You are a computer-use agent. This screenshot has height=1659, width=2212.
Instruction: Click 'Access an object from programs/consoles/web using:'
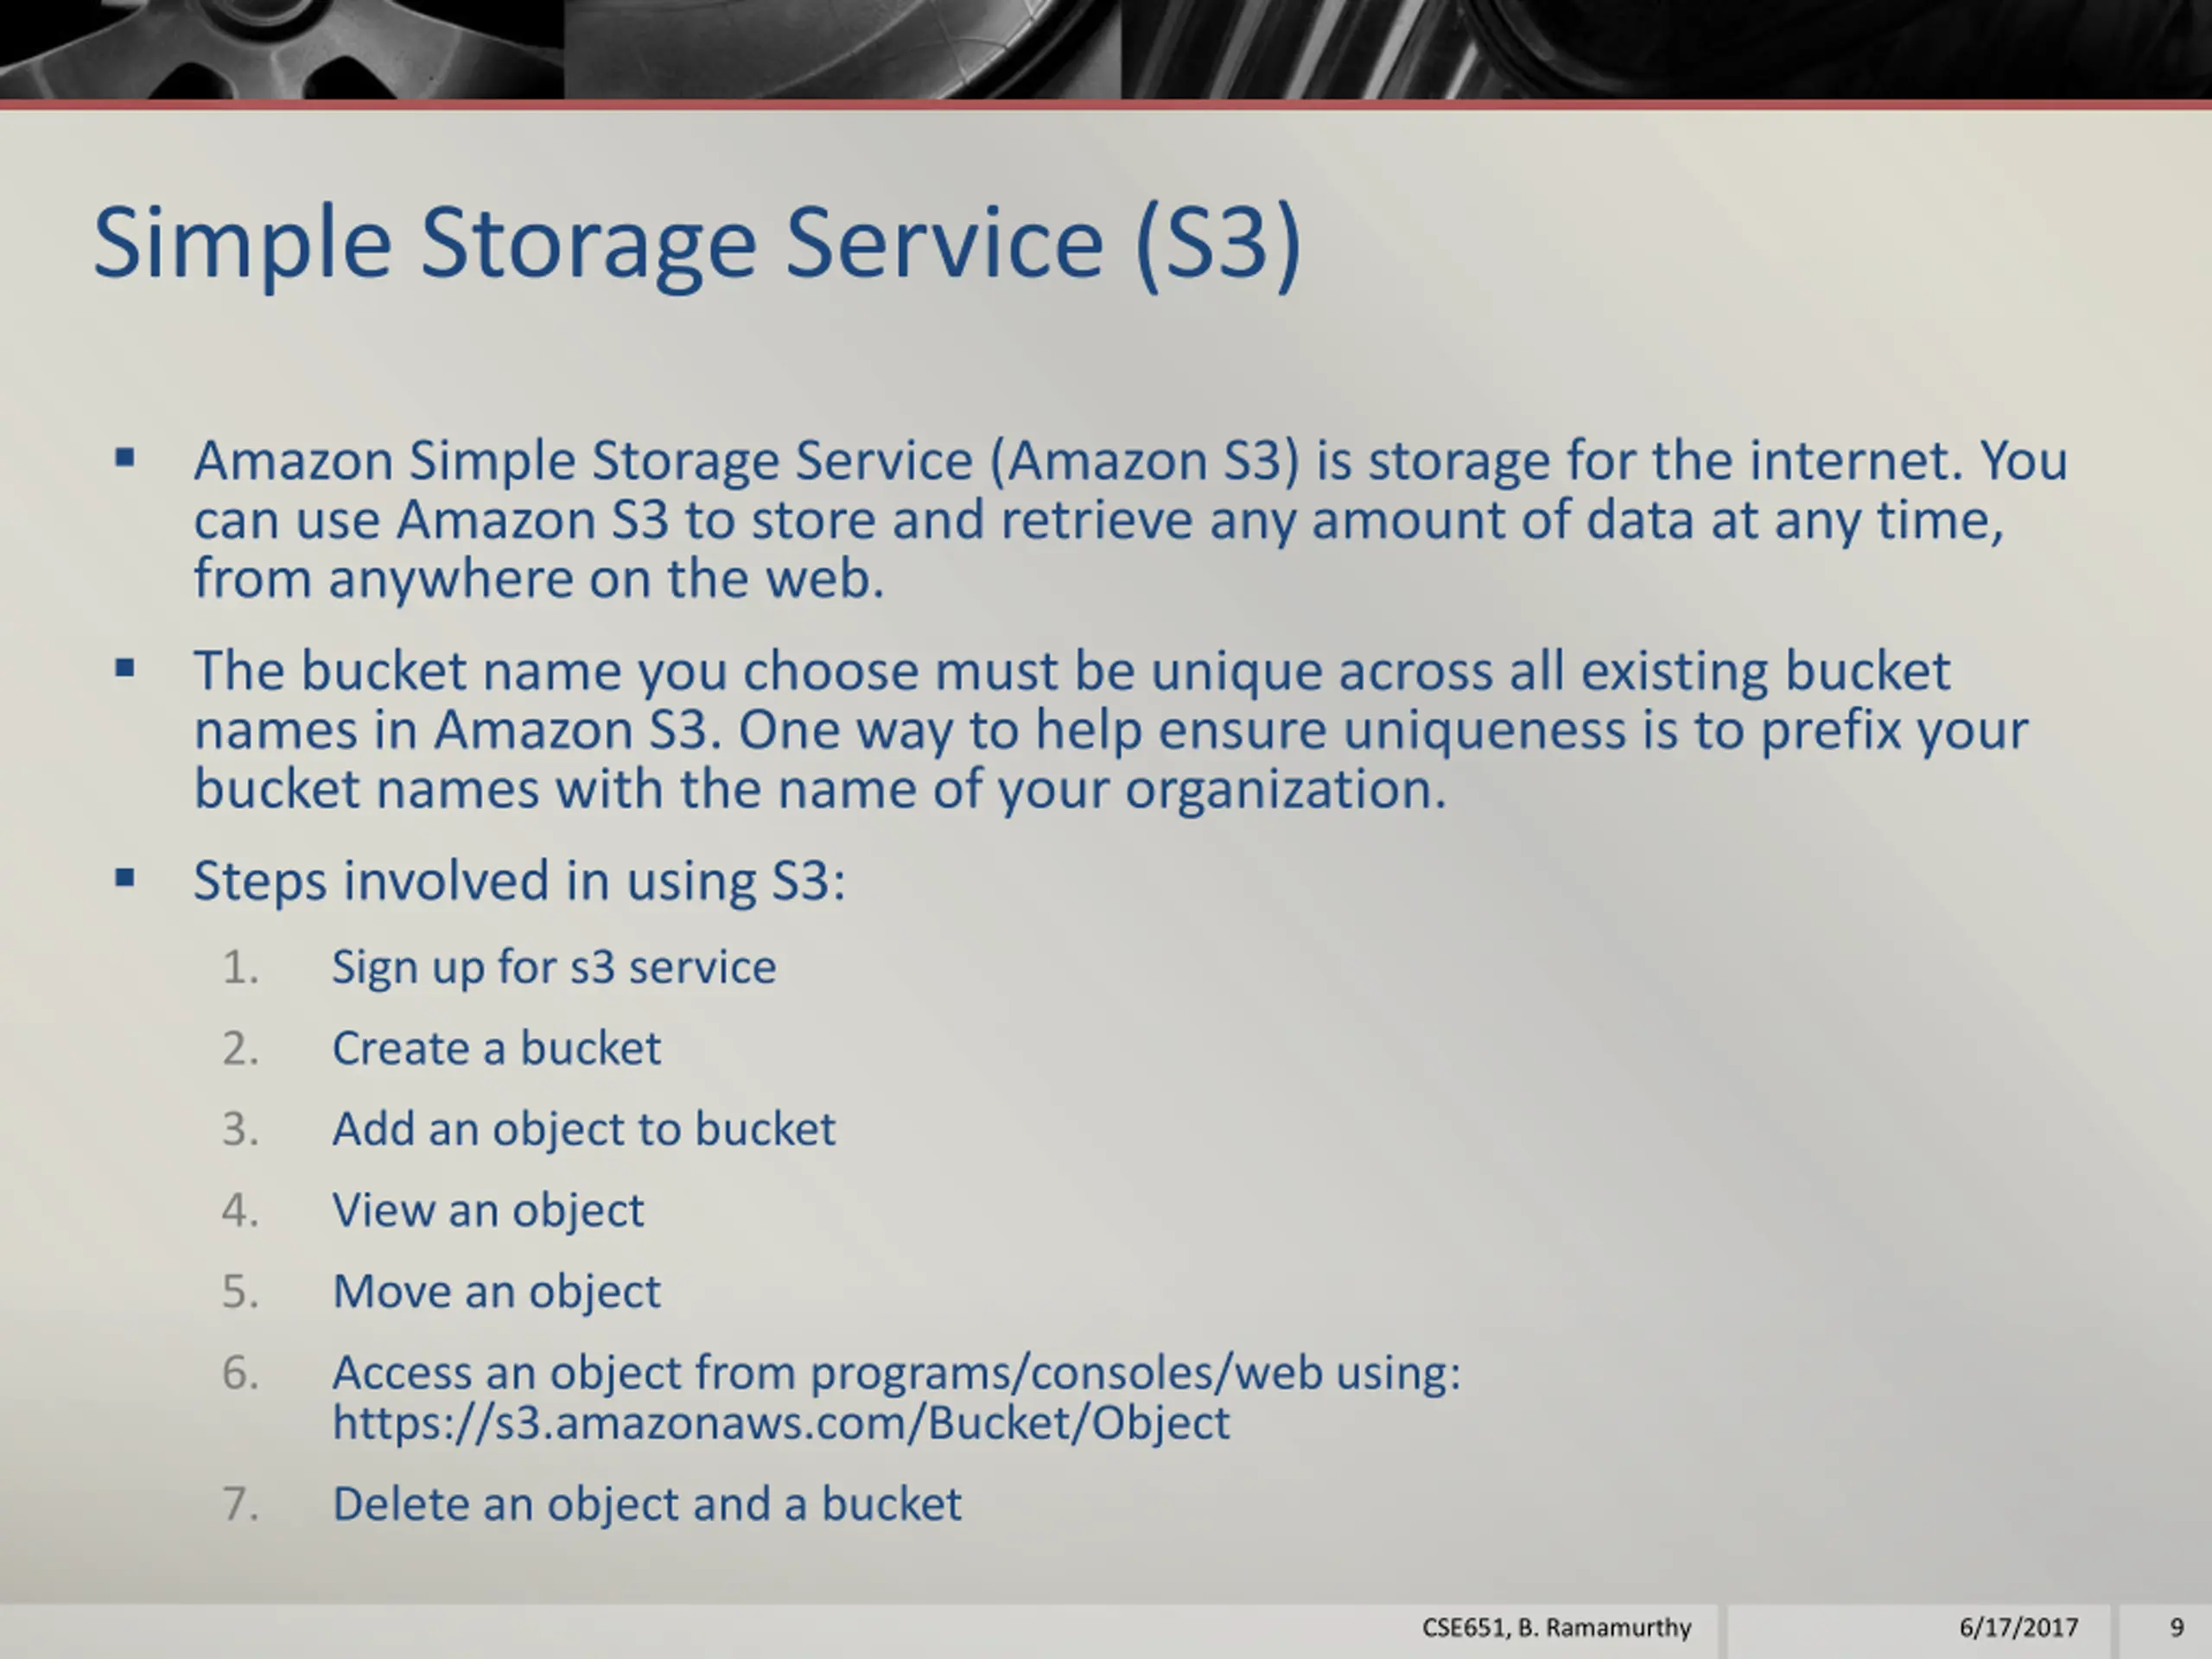pyautogui.click(x=896, y=1373)
